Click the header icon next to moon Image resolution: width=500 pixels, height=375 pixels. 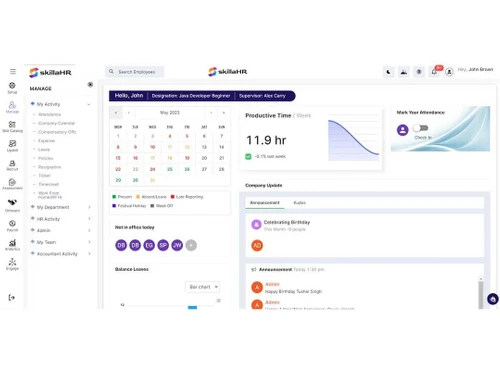click(x=404, y=72)
